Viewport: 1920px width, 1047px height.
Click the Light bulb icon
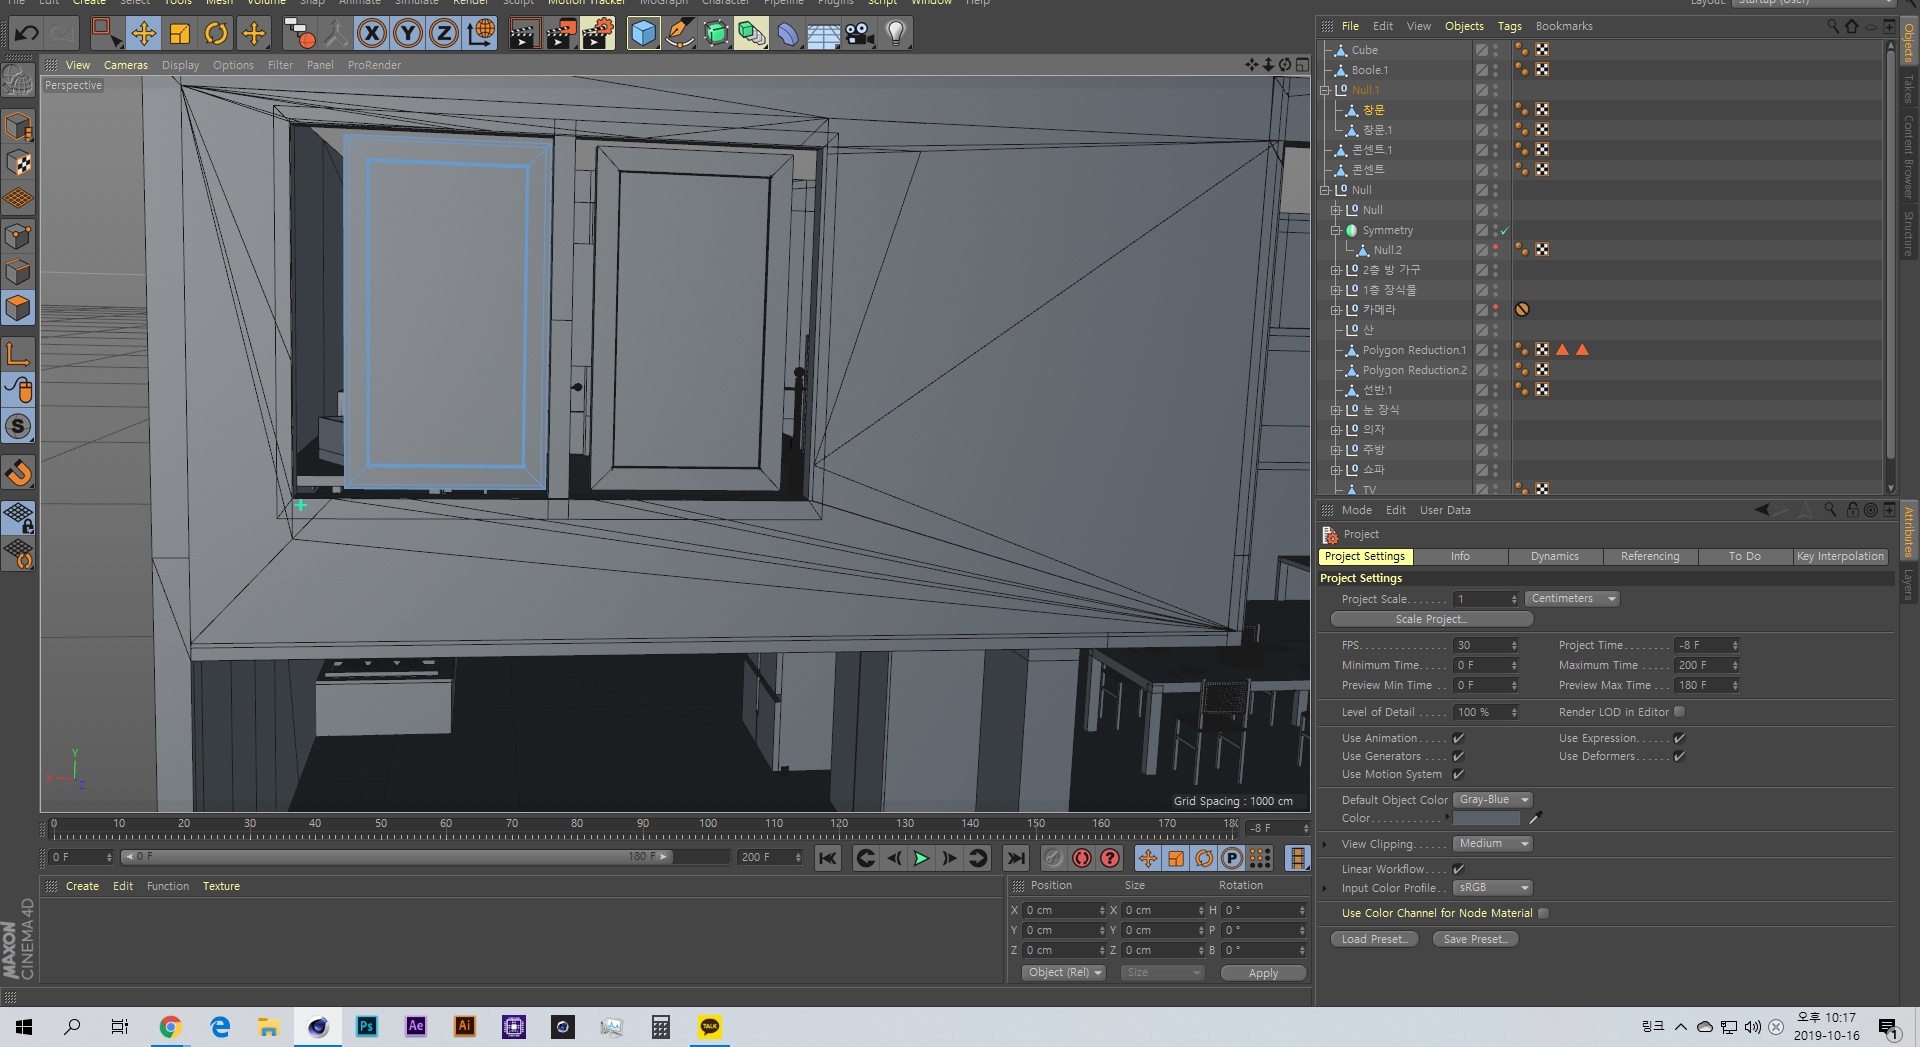896,33
